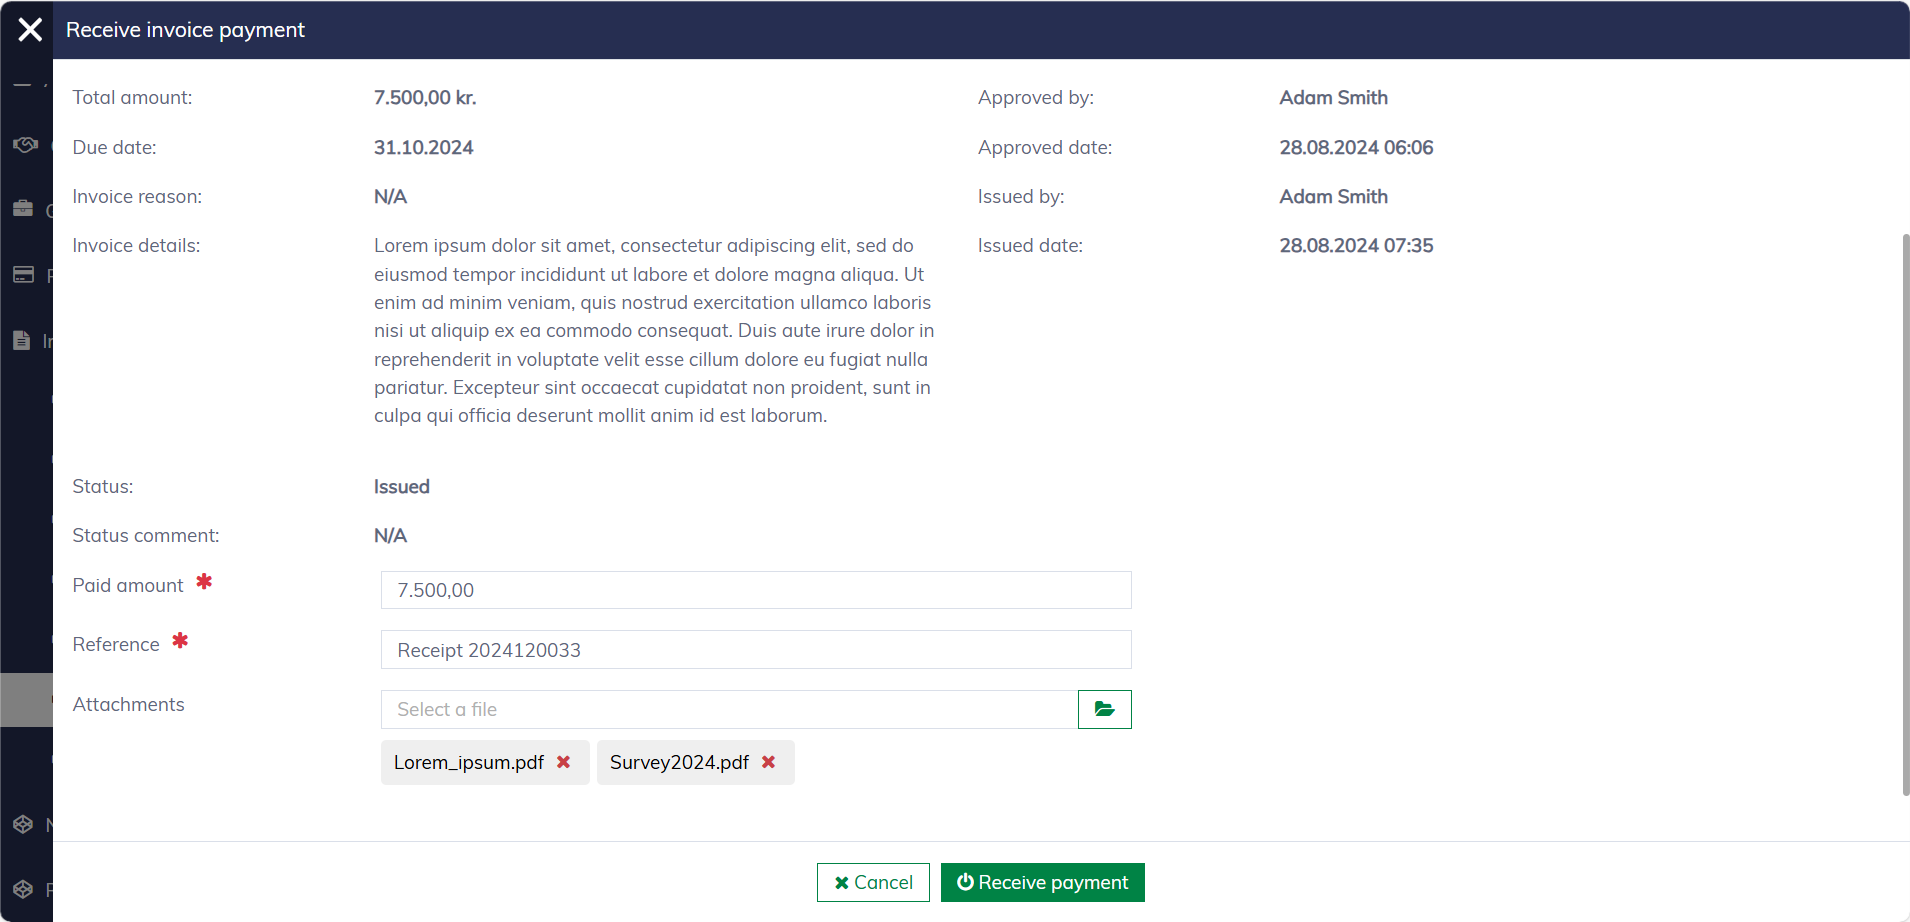Open the briefcase section in the sidebar
Screen dimensions: 1910x922
click(23, 209)
